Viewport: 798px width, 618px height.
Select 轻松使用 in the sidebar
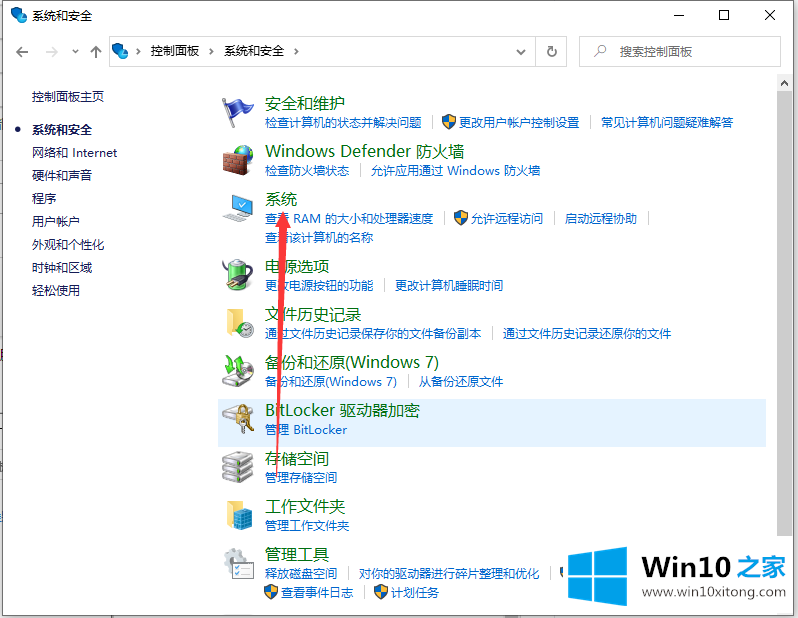coord(55,291)
